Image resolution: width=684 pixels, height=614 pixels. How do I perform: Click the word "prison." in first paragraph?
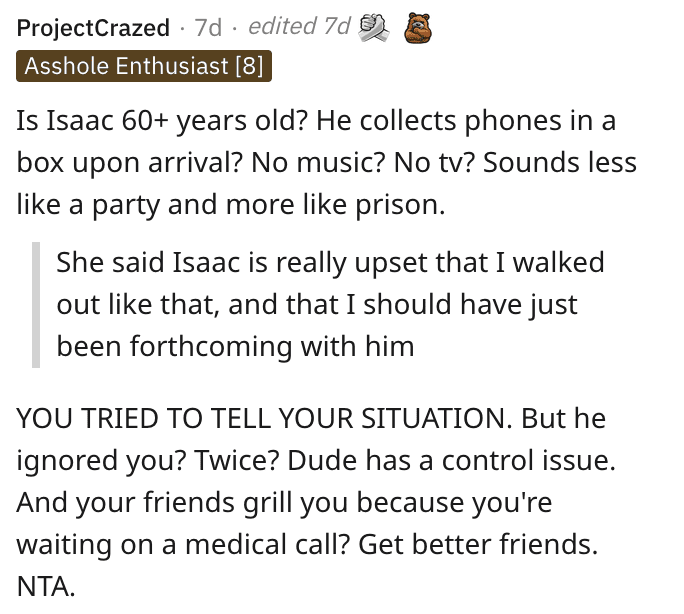(x=400, y=205)
